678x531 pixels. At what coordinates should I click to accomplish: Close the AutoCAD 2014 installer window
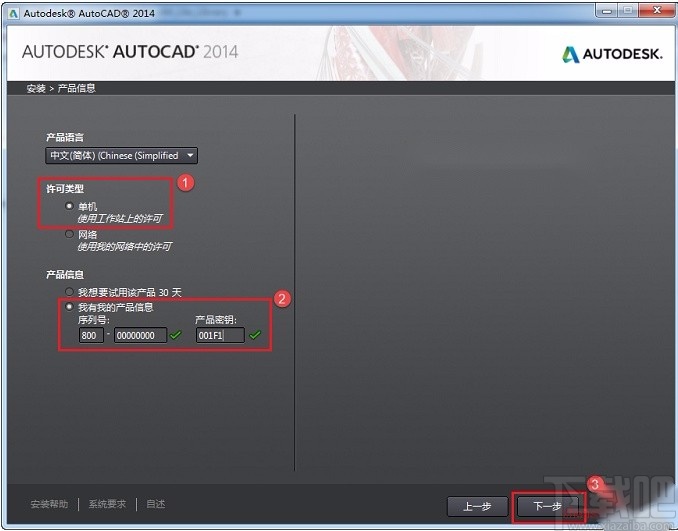(x=657, y=10)
